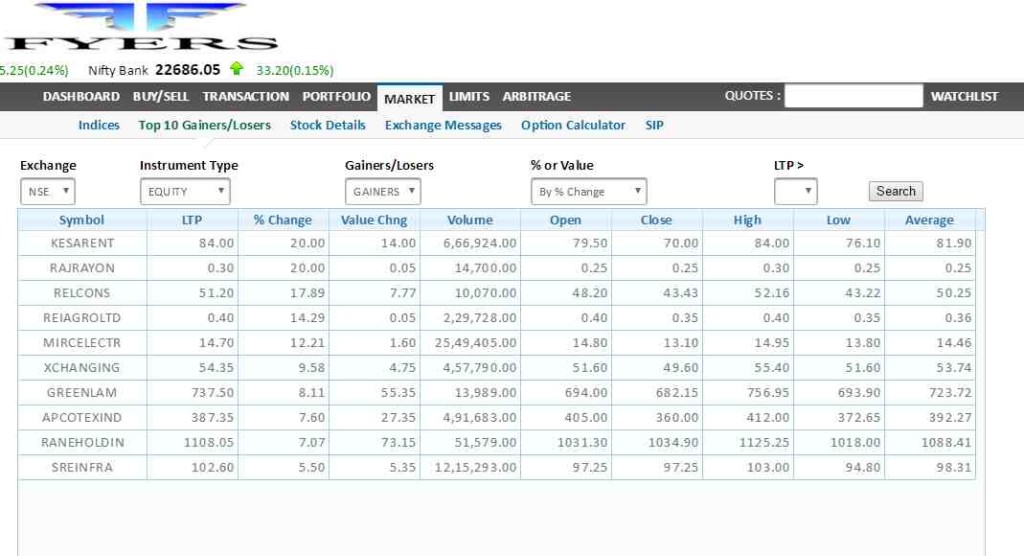Expand the Instrument Type EQUITY dropdown
Image resolution: width=1024 pixels, height=556 pixels.
pyautogui.click(x=184, y=192)
